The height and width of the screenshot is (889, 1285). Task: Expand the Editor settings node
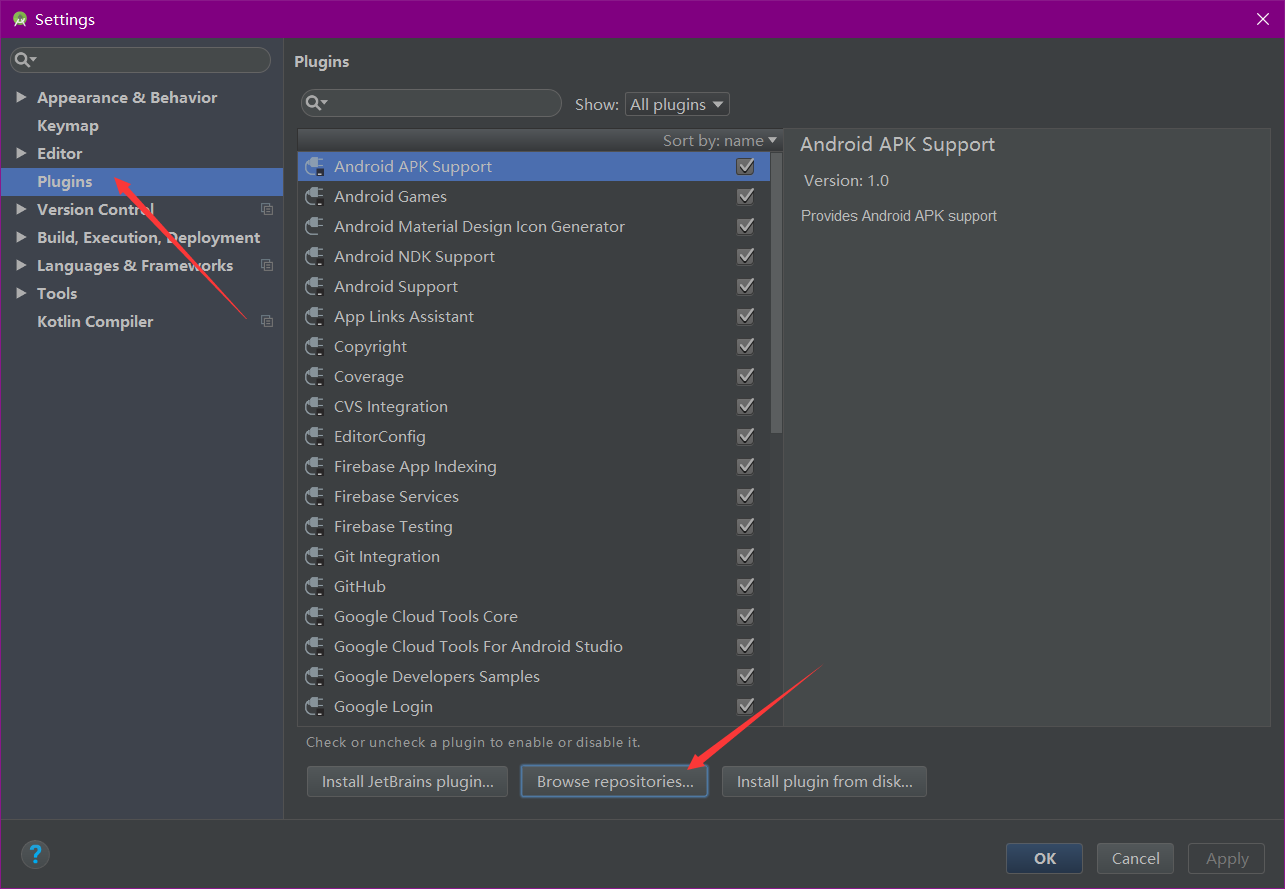pyautogui.click(x=21, y=153)
